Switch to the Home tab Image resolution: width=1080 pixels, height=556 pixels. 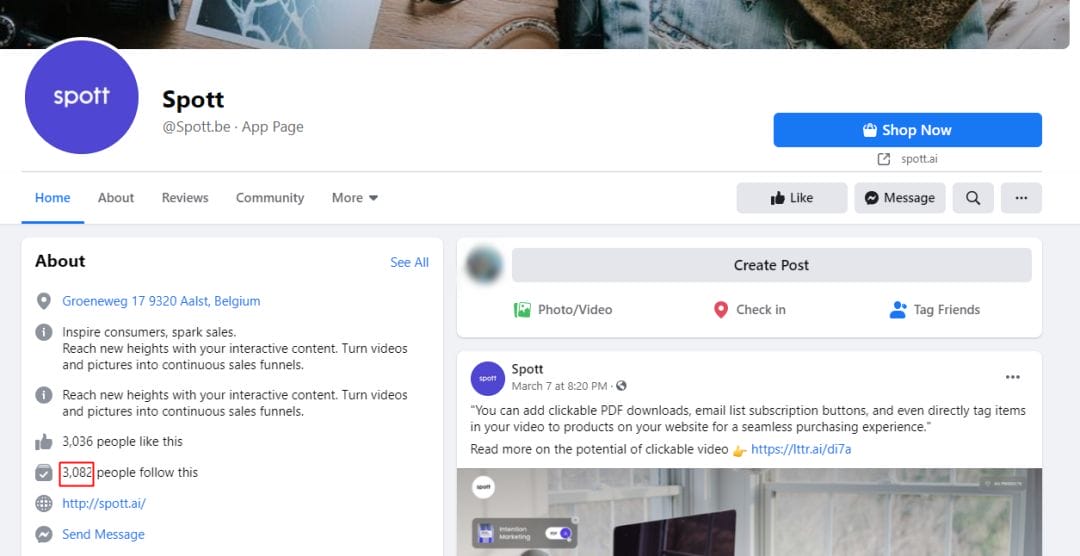(52, 198)
